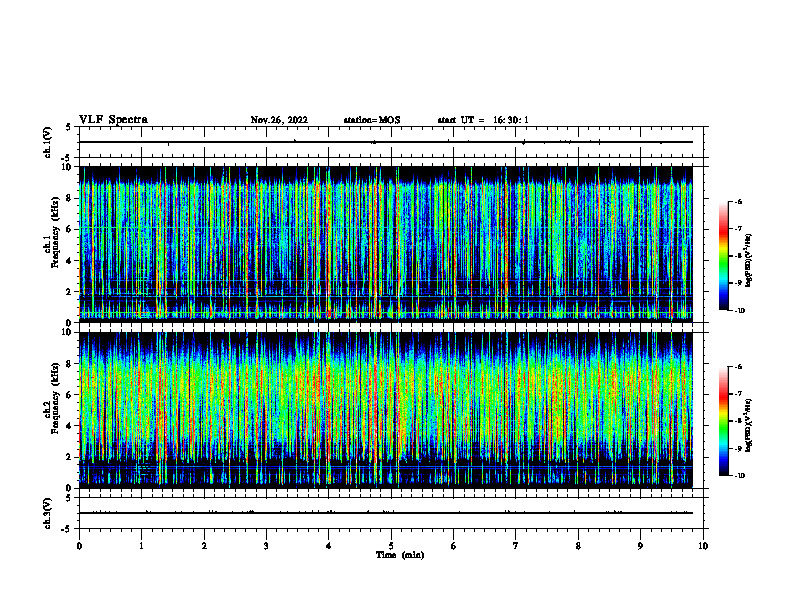This screenshot has height=612, width=792.
Task: Click time axis tick label "8"
Action: click(x=578, y=546)
